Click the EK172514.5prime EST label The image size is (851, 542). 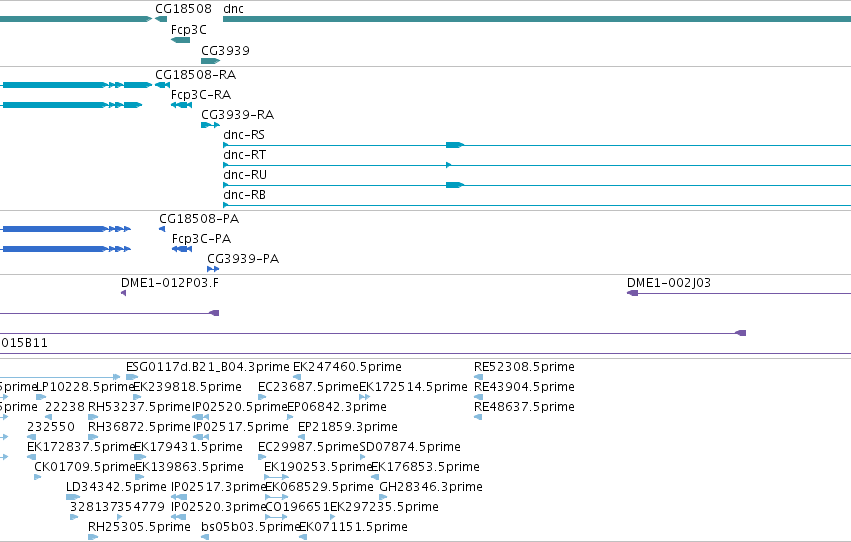pyautogui.click(x=414, y=387)
